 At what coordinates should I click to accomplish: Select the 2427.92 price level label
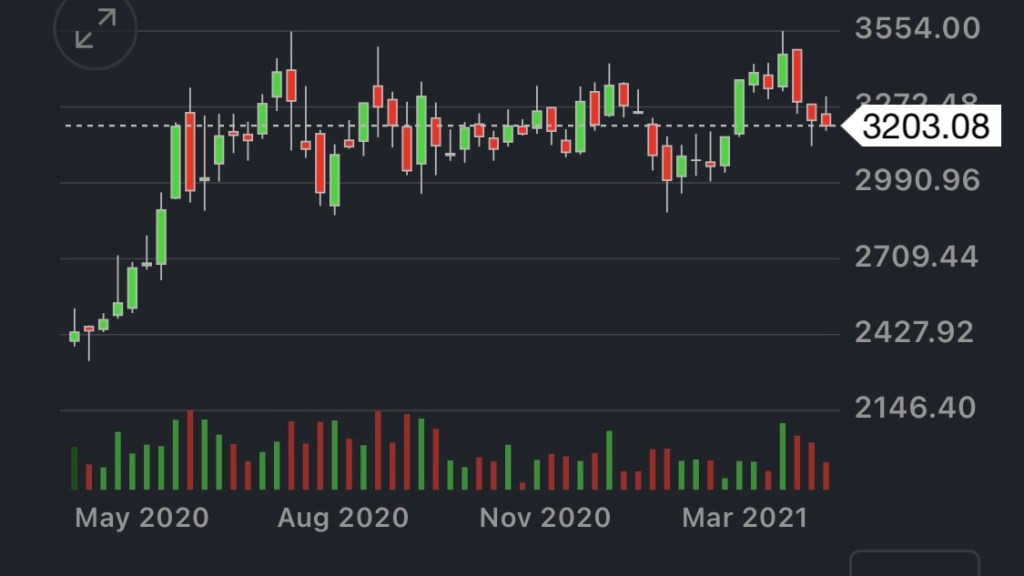(x=917, y=332)
